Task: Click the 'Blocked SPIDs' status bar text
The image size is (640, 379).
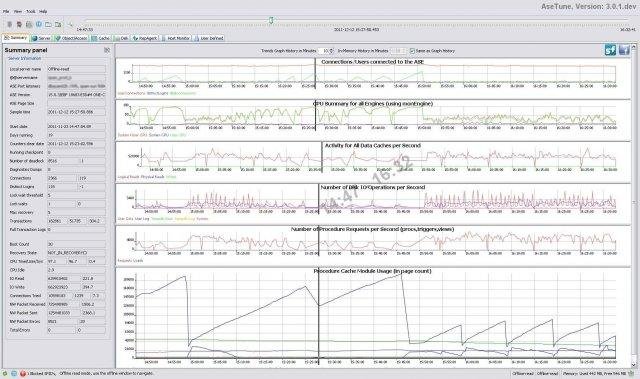Action: (41, 373)
